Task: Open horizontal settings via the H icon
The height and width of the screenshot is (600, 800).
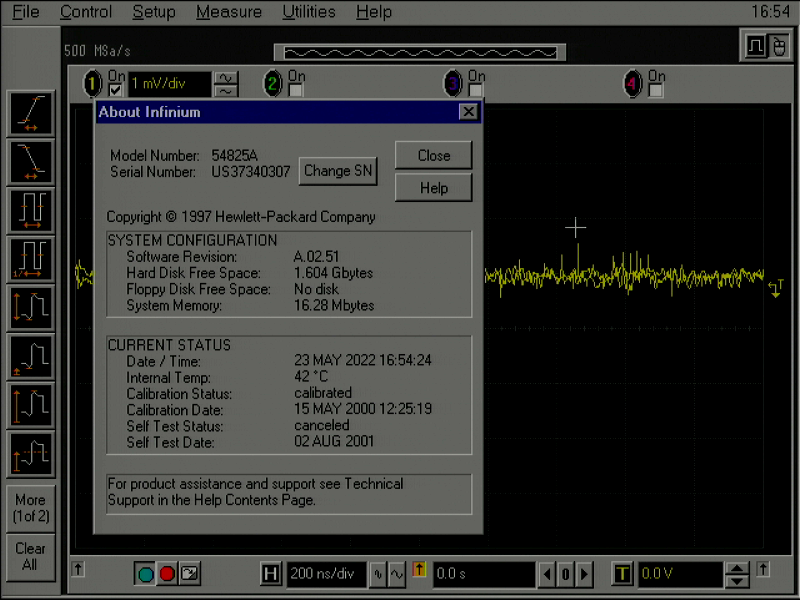Action: click(271, 574)
